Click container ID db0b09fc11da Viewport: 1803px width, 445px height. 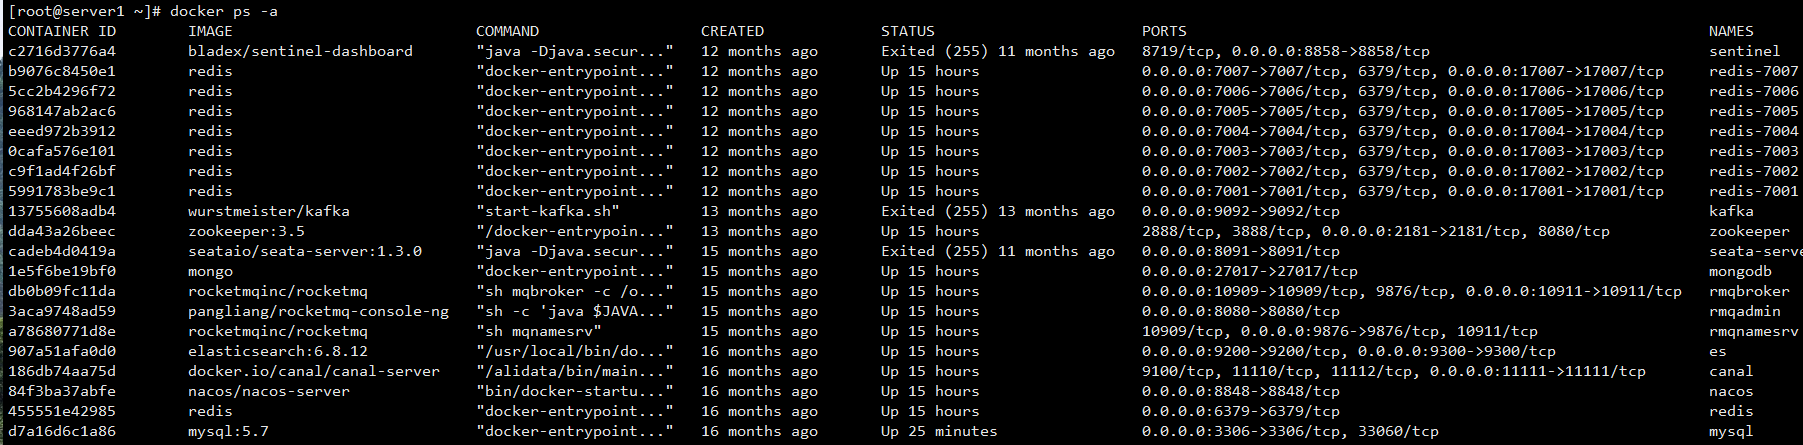pos(62,291)
